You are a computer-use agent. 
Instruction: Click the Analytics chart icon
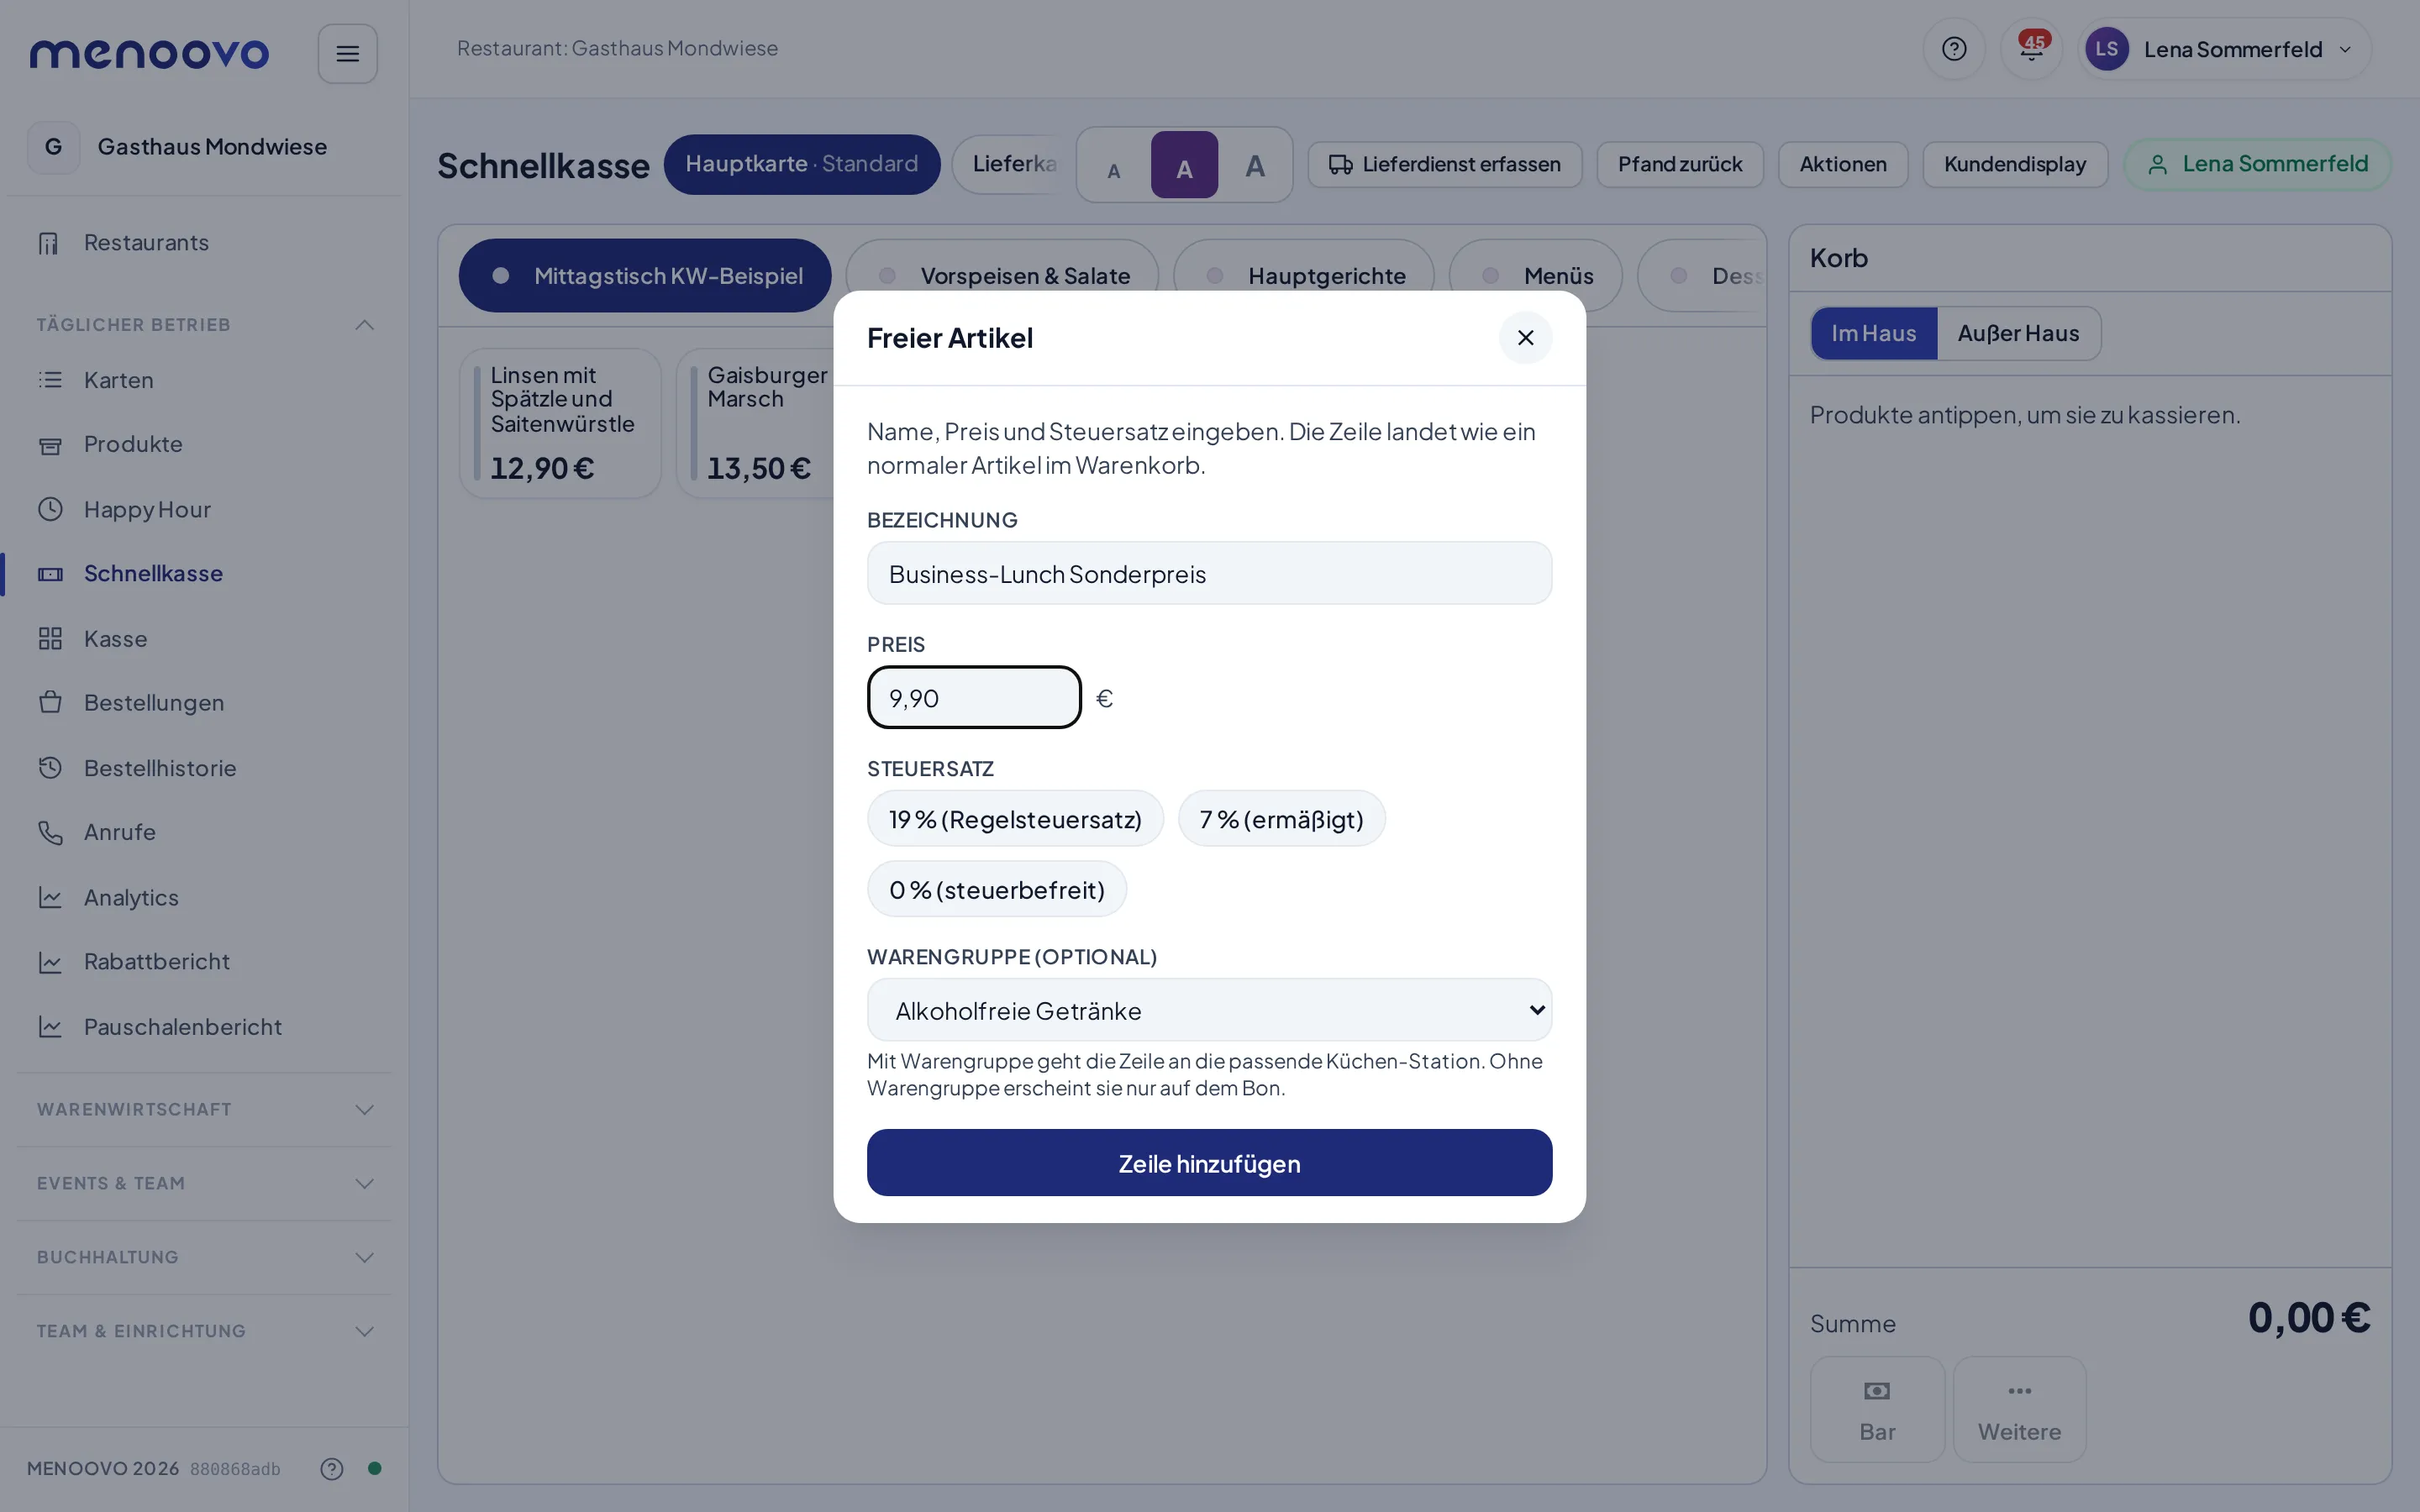point(50,897)
